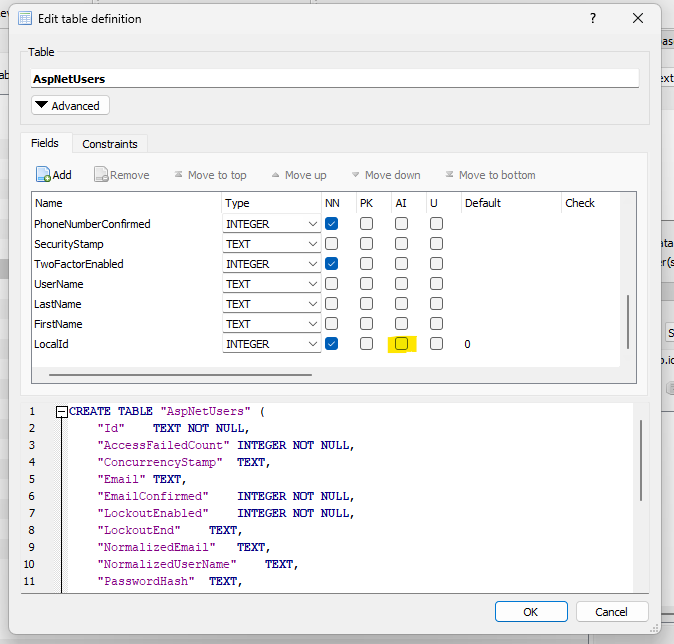
Task: Check Primary Key box for LocalId
Action: 366,344
